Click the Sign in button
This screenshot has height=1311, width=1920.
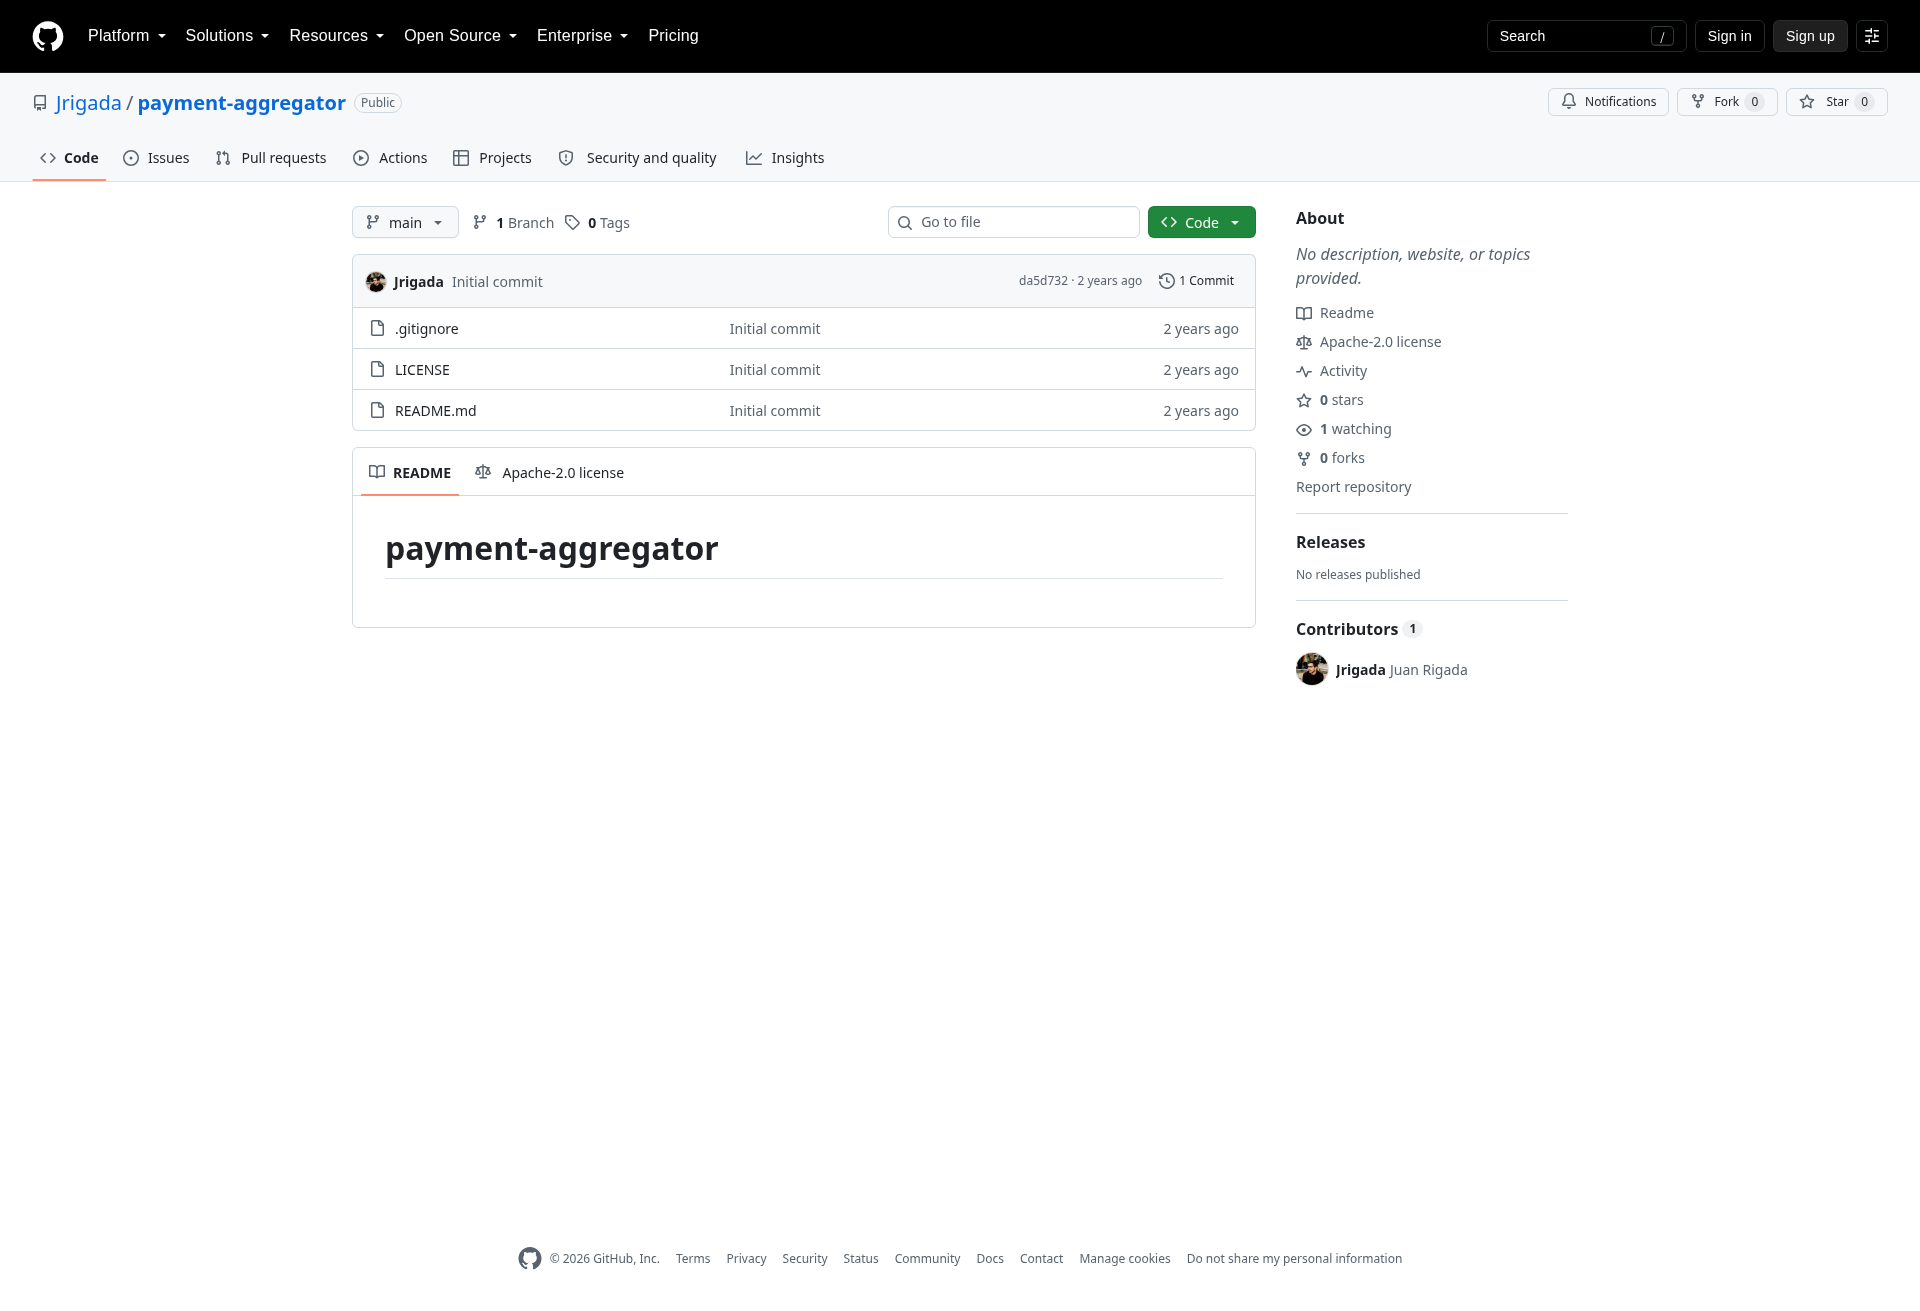pyautogui.click(x=1729, y=36)
